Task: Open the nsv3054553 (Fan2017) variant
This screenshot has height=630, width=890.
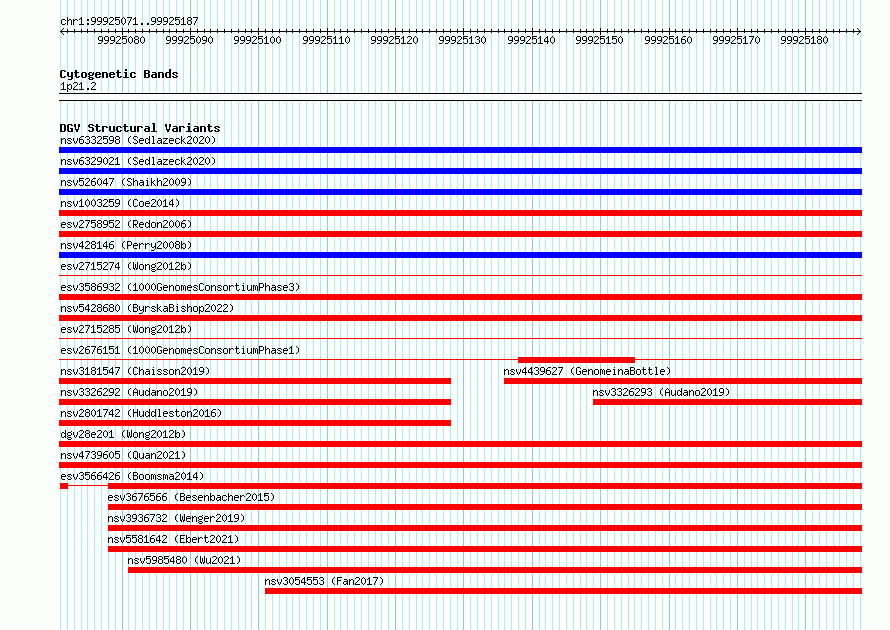Action: coord(324,581)
